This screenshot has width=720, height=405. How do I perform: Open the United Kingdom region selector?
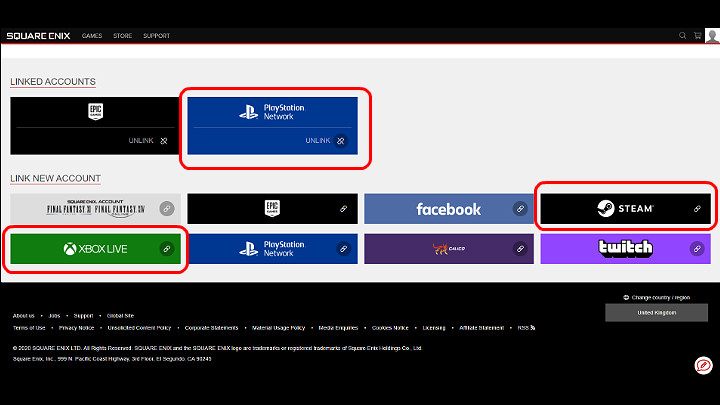657,313
